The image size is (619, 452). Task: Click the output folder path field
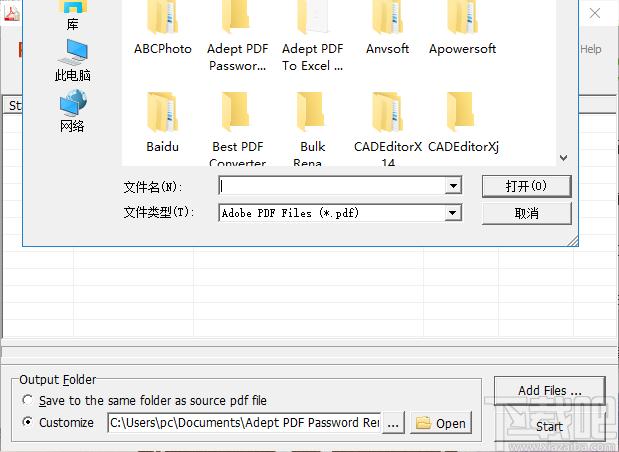pyautogui.click(x=244, y=423)
